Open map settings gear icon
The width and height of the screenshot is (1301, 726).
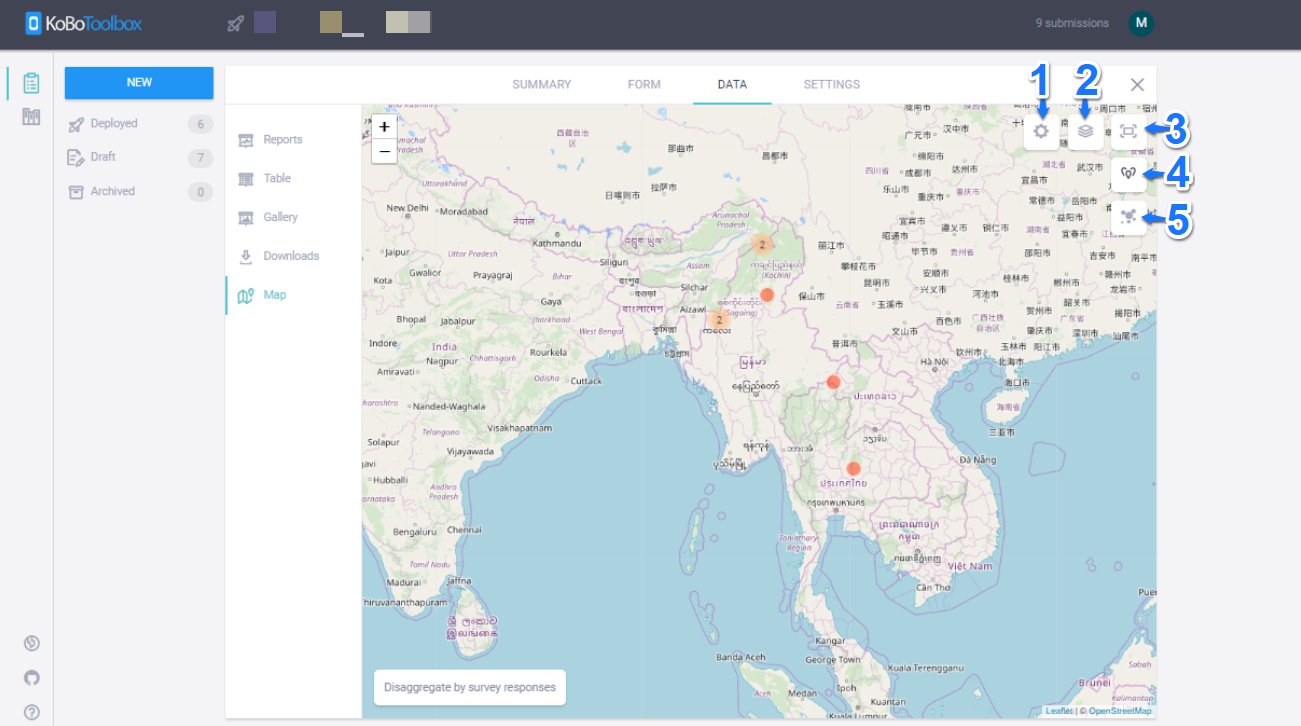(1041, 131)
